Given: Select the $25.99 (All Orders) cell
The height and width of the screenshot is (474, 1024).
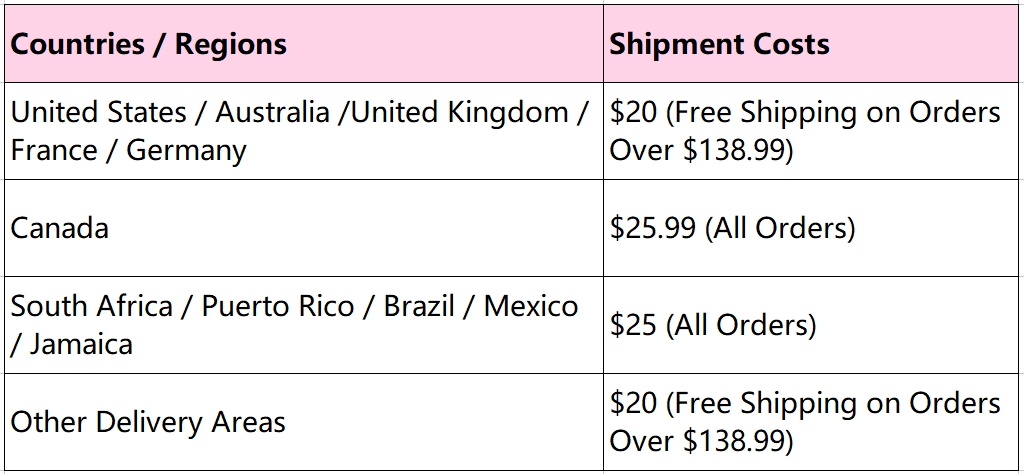Looking at the screenshot, I should pyautogui.click(x=813, y=228).
